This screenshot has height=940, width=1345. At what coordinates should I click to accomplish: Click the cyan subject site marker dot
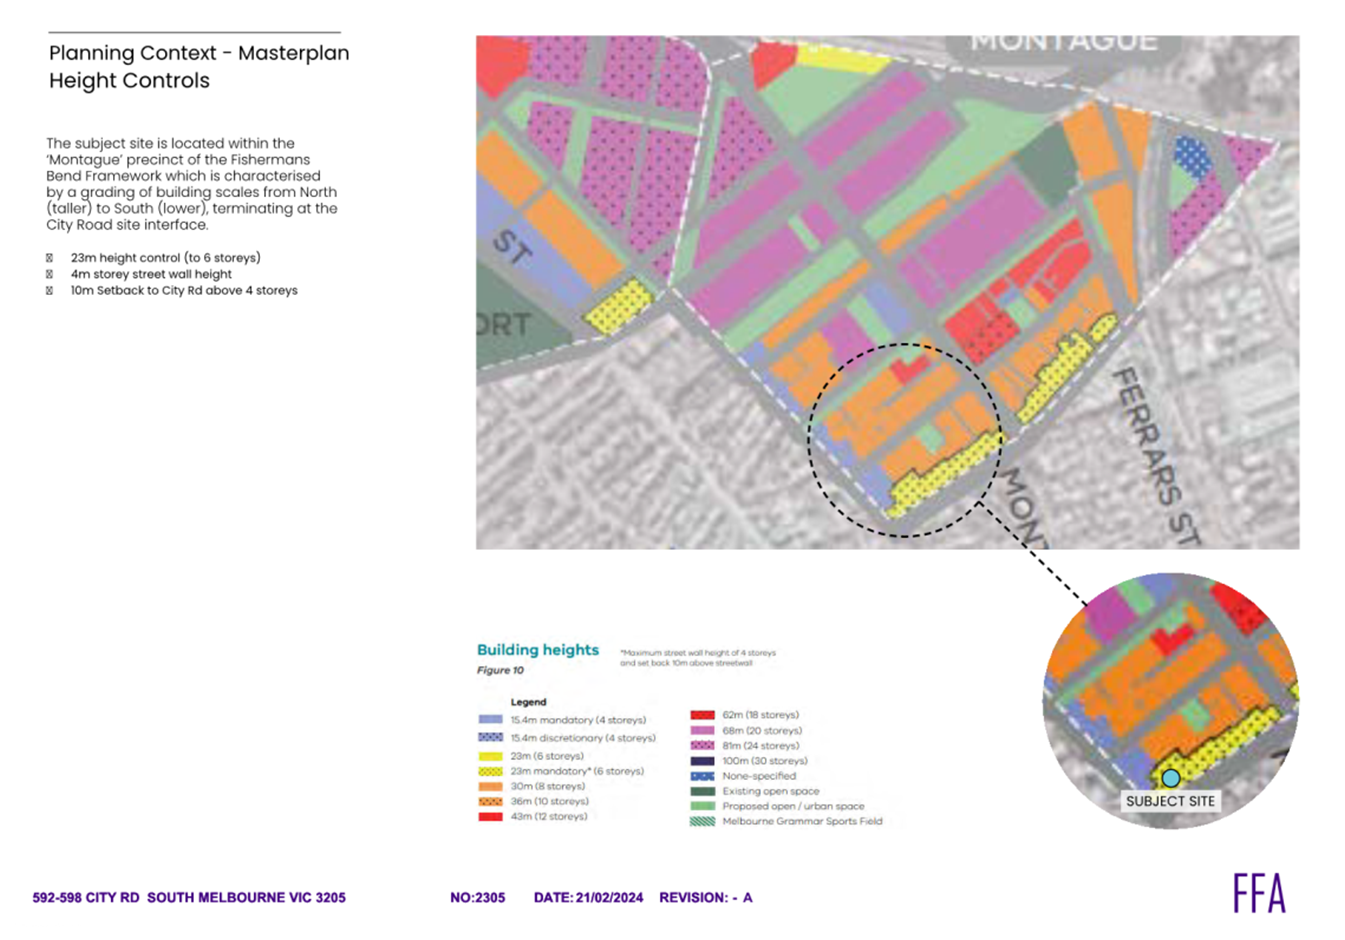1170,777
